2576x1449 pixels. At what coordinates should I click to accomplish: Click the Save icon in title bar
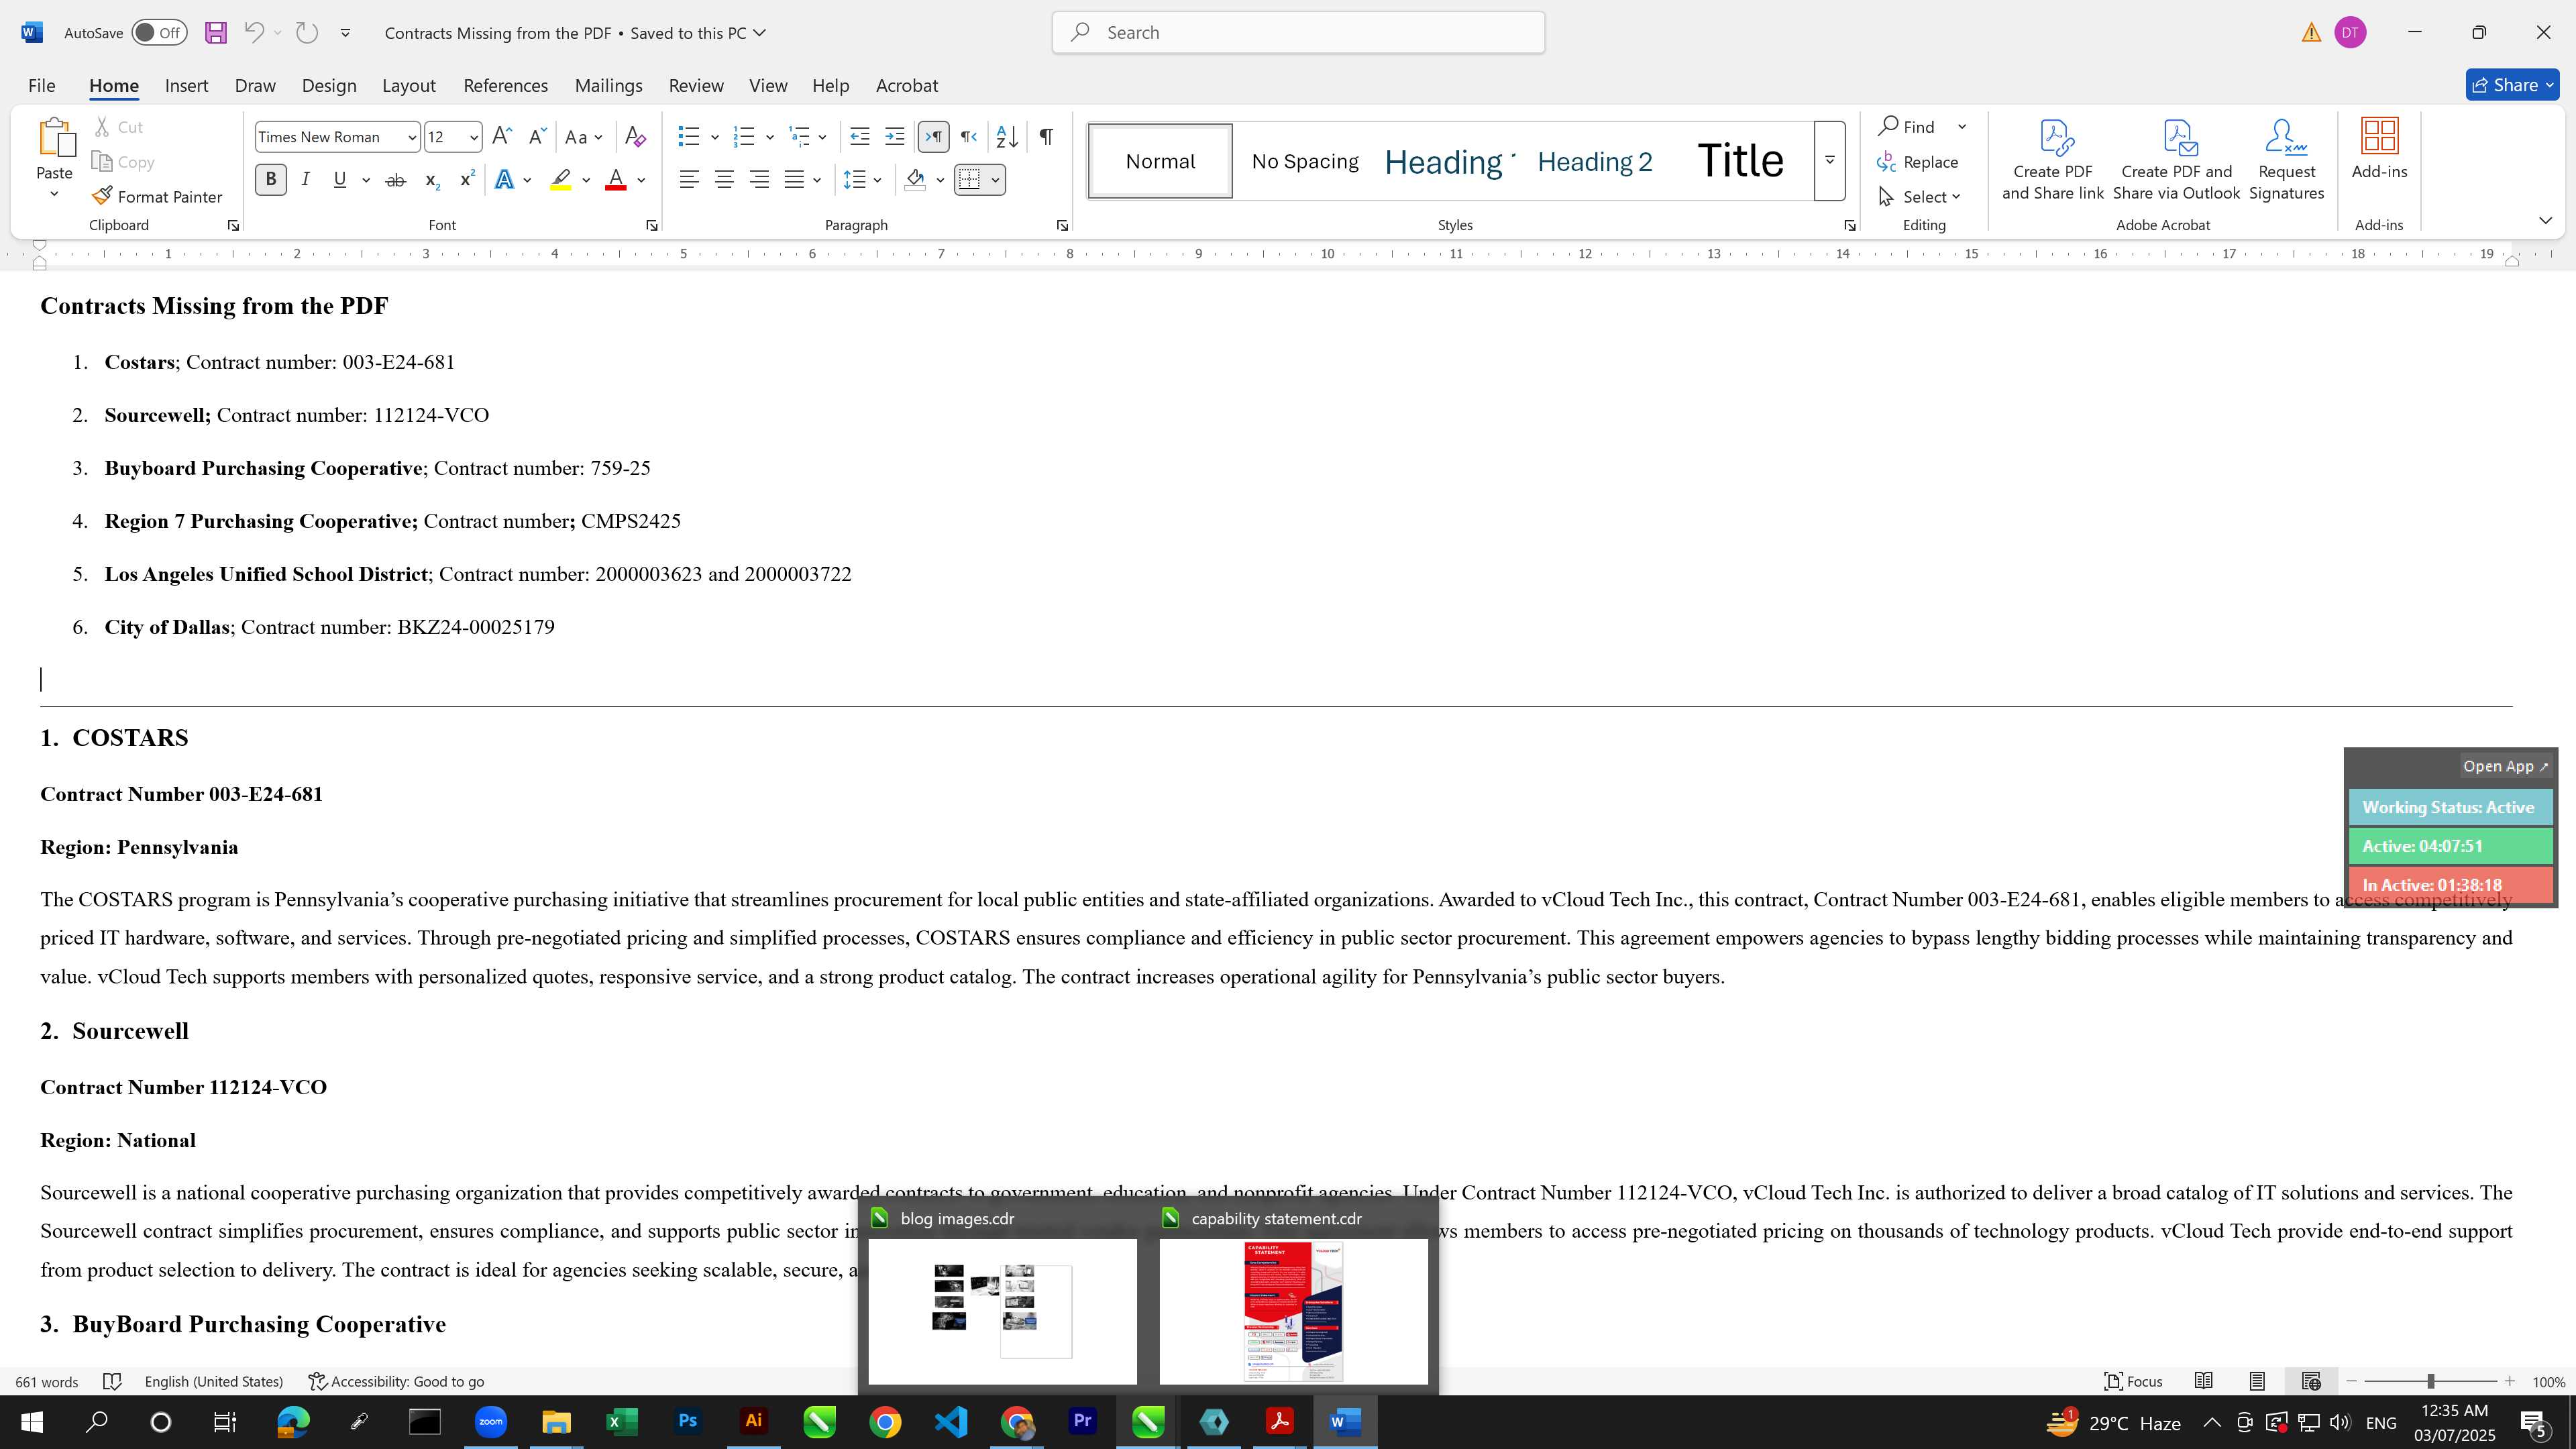point(215,33)
